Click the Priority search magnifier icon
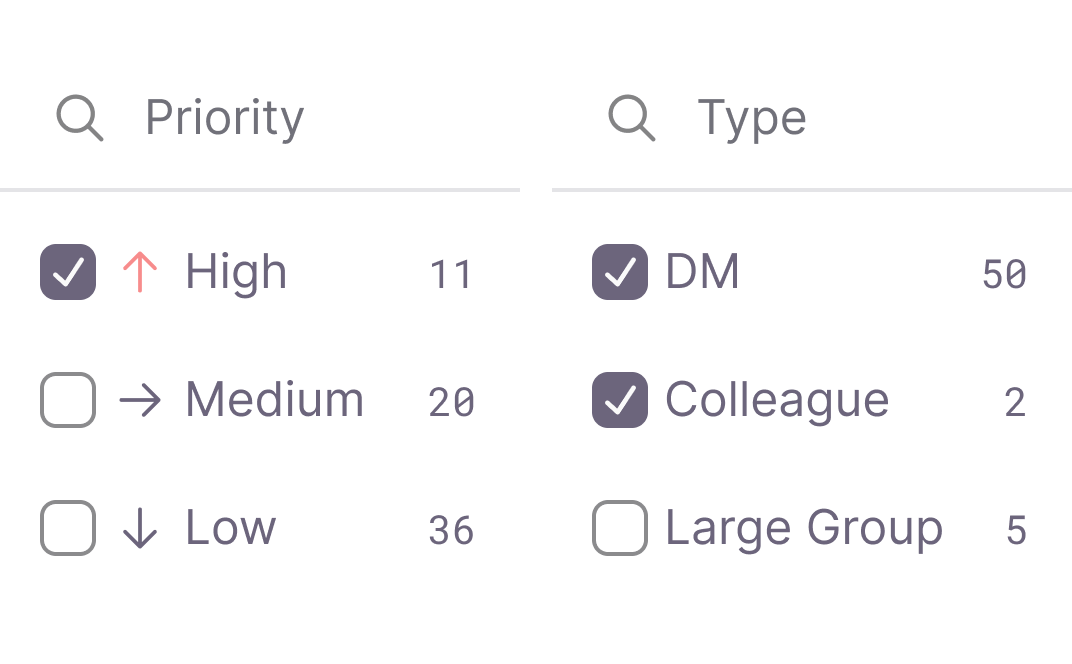 point(79,118)
